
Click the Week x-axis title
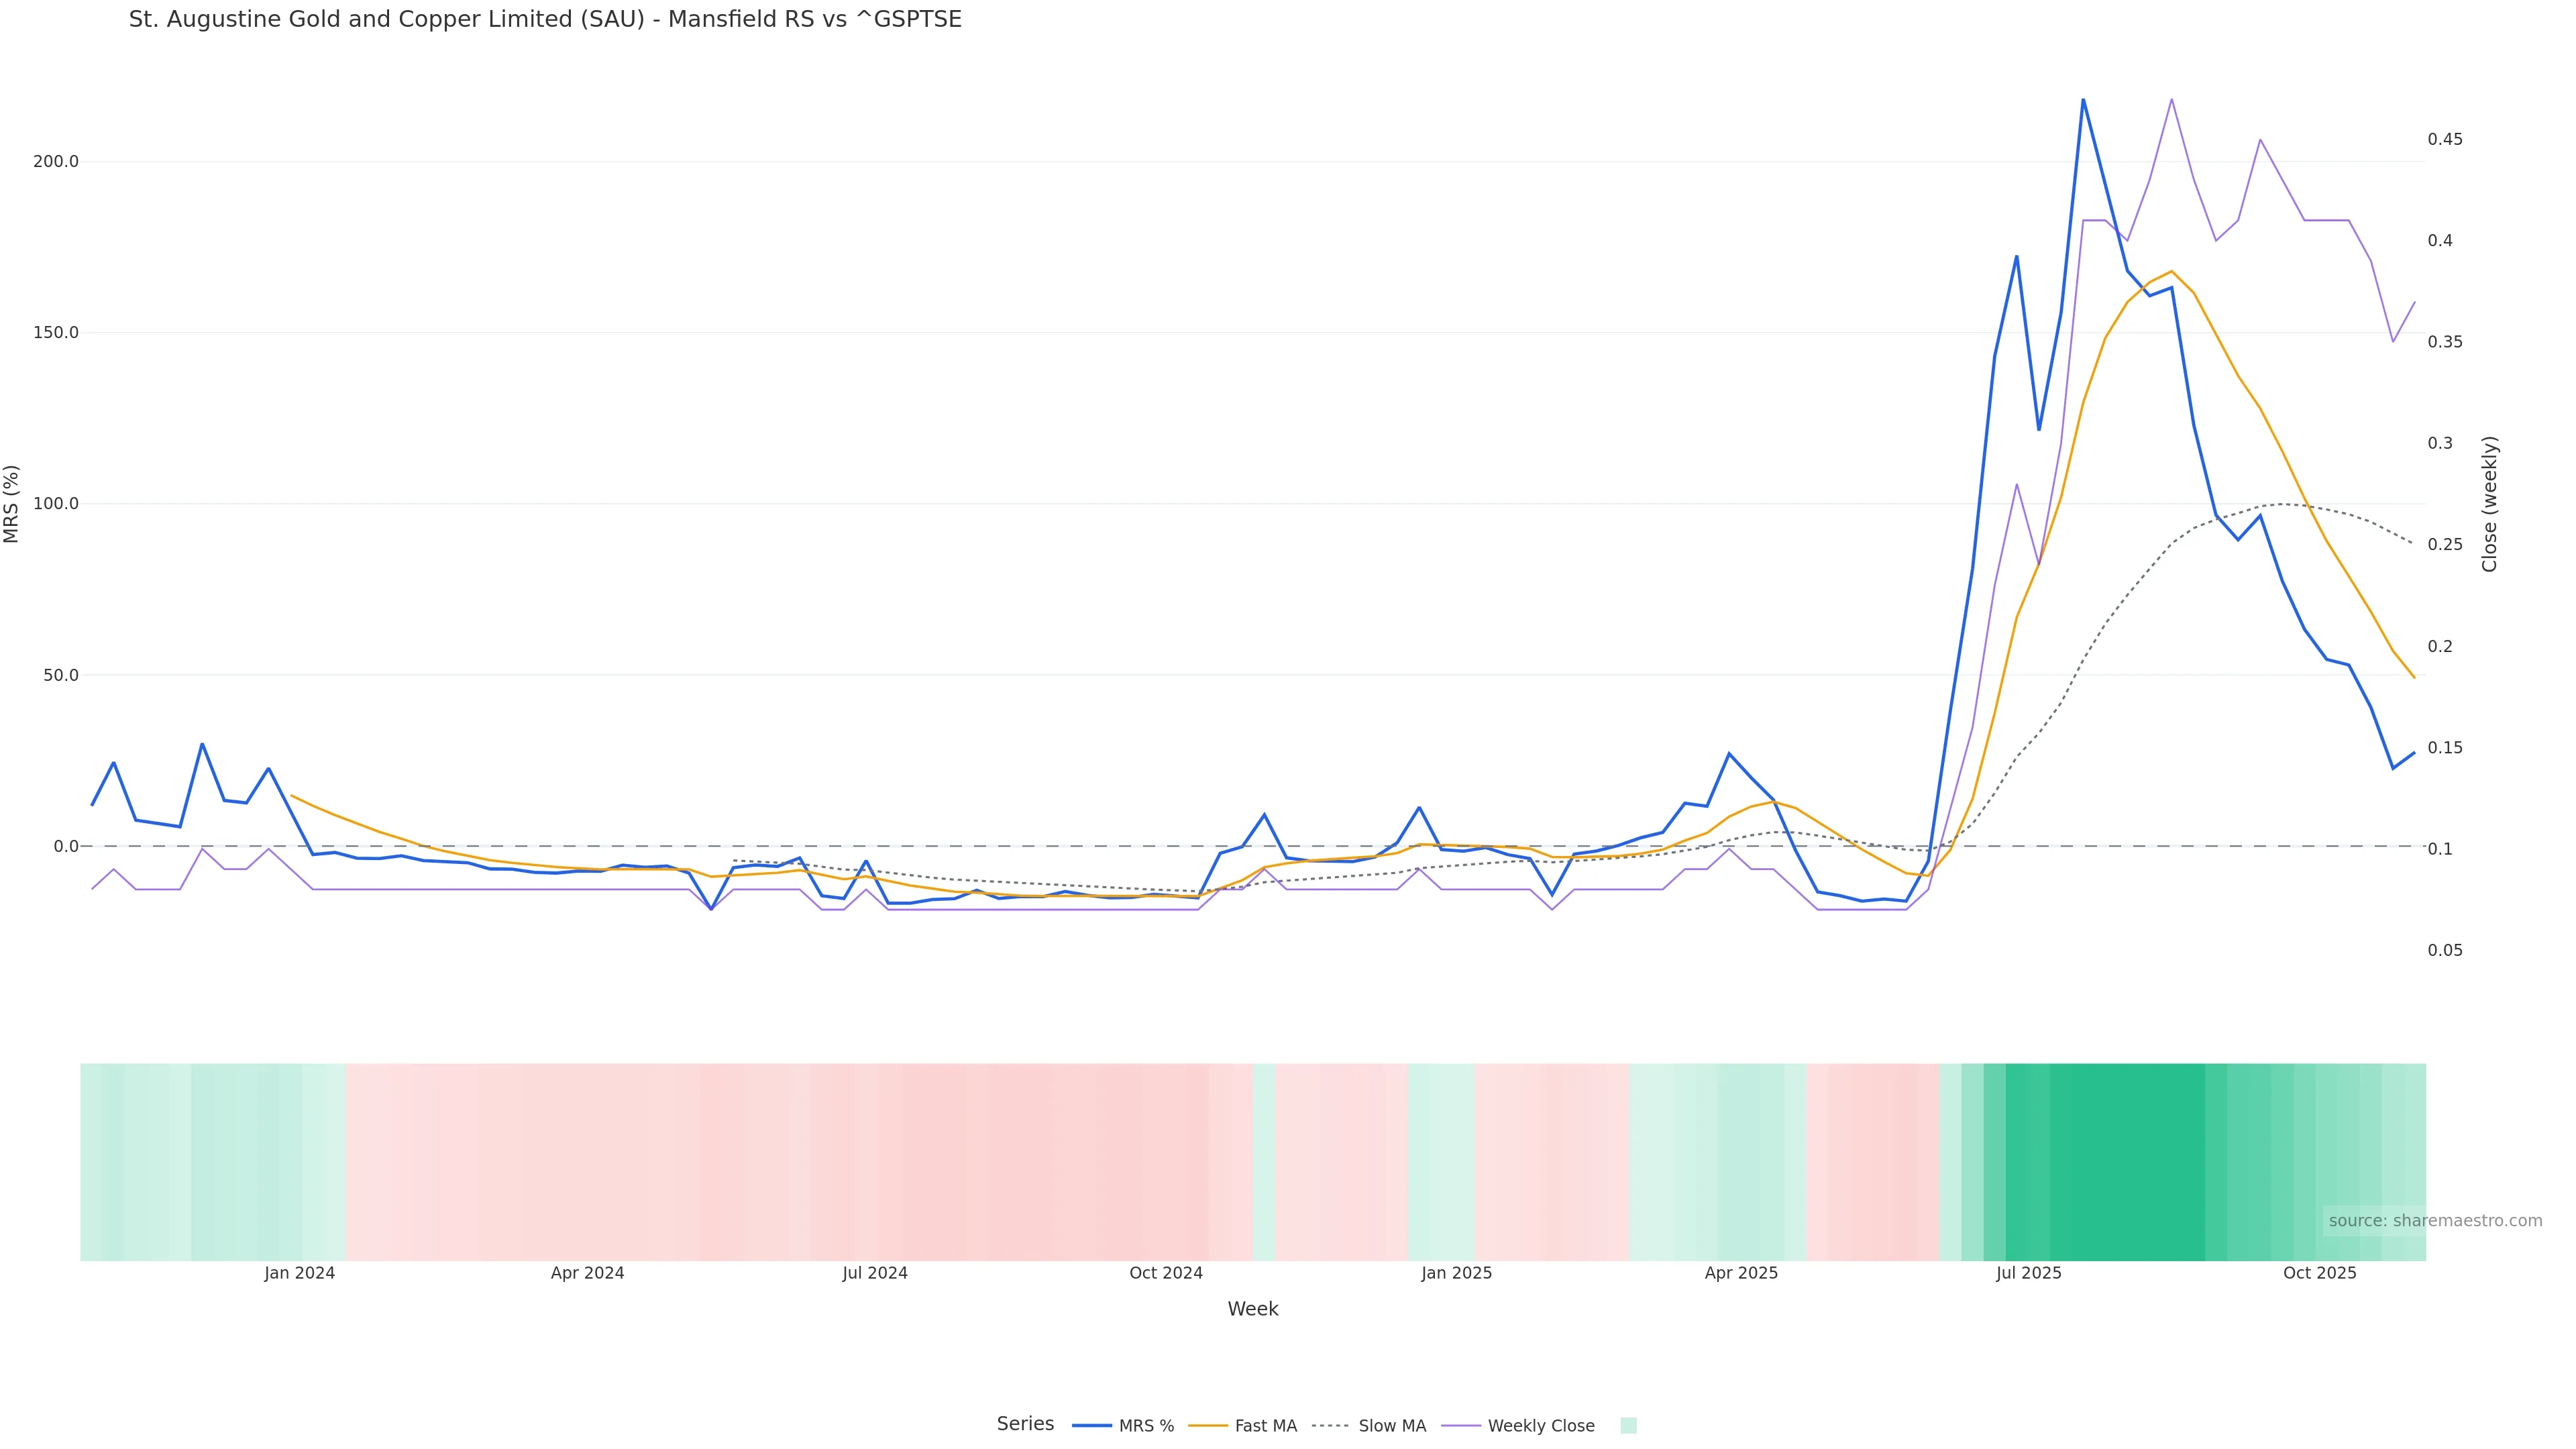point(1253,1310)
